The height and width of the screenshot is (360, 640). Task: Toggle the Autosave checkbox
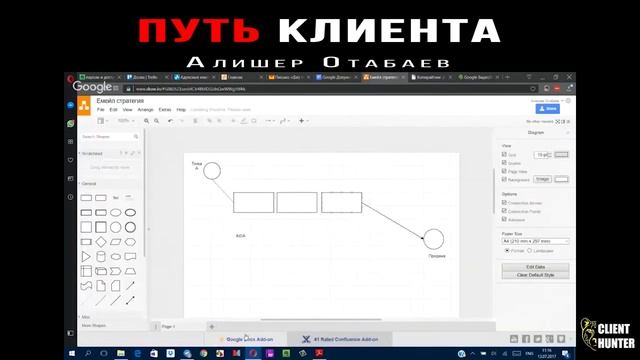pos(504,220)
